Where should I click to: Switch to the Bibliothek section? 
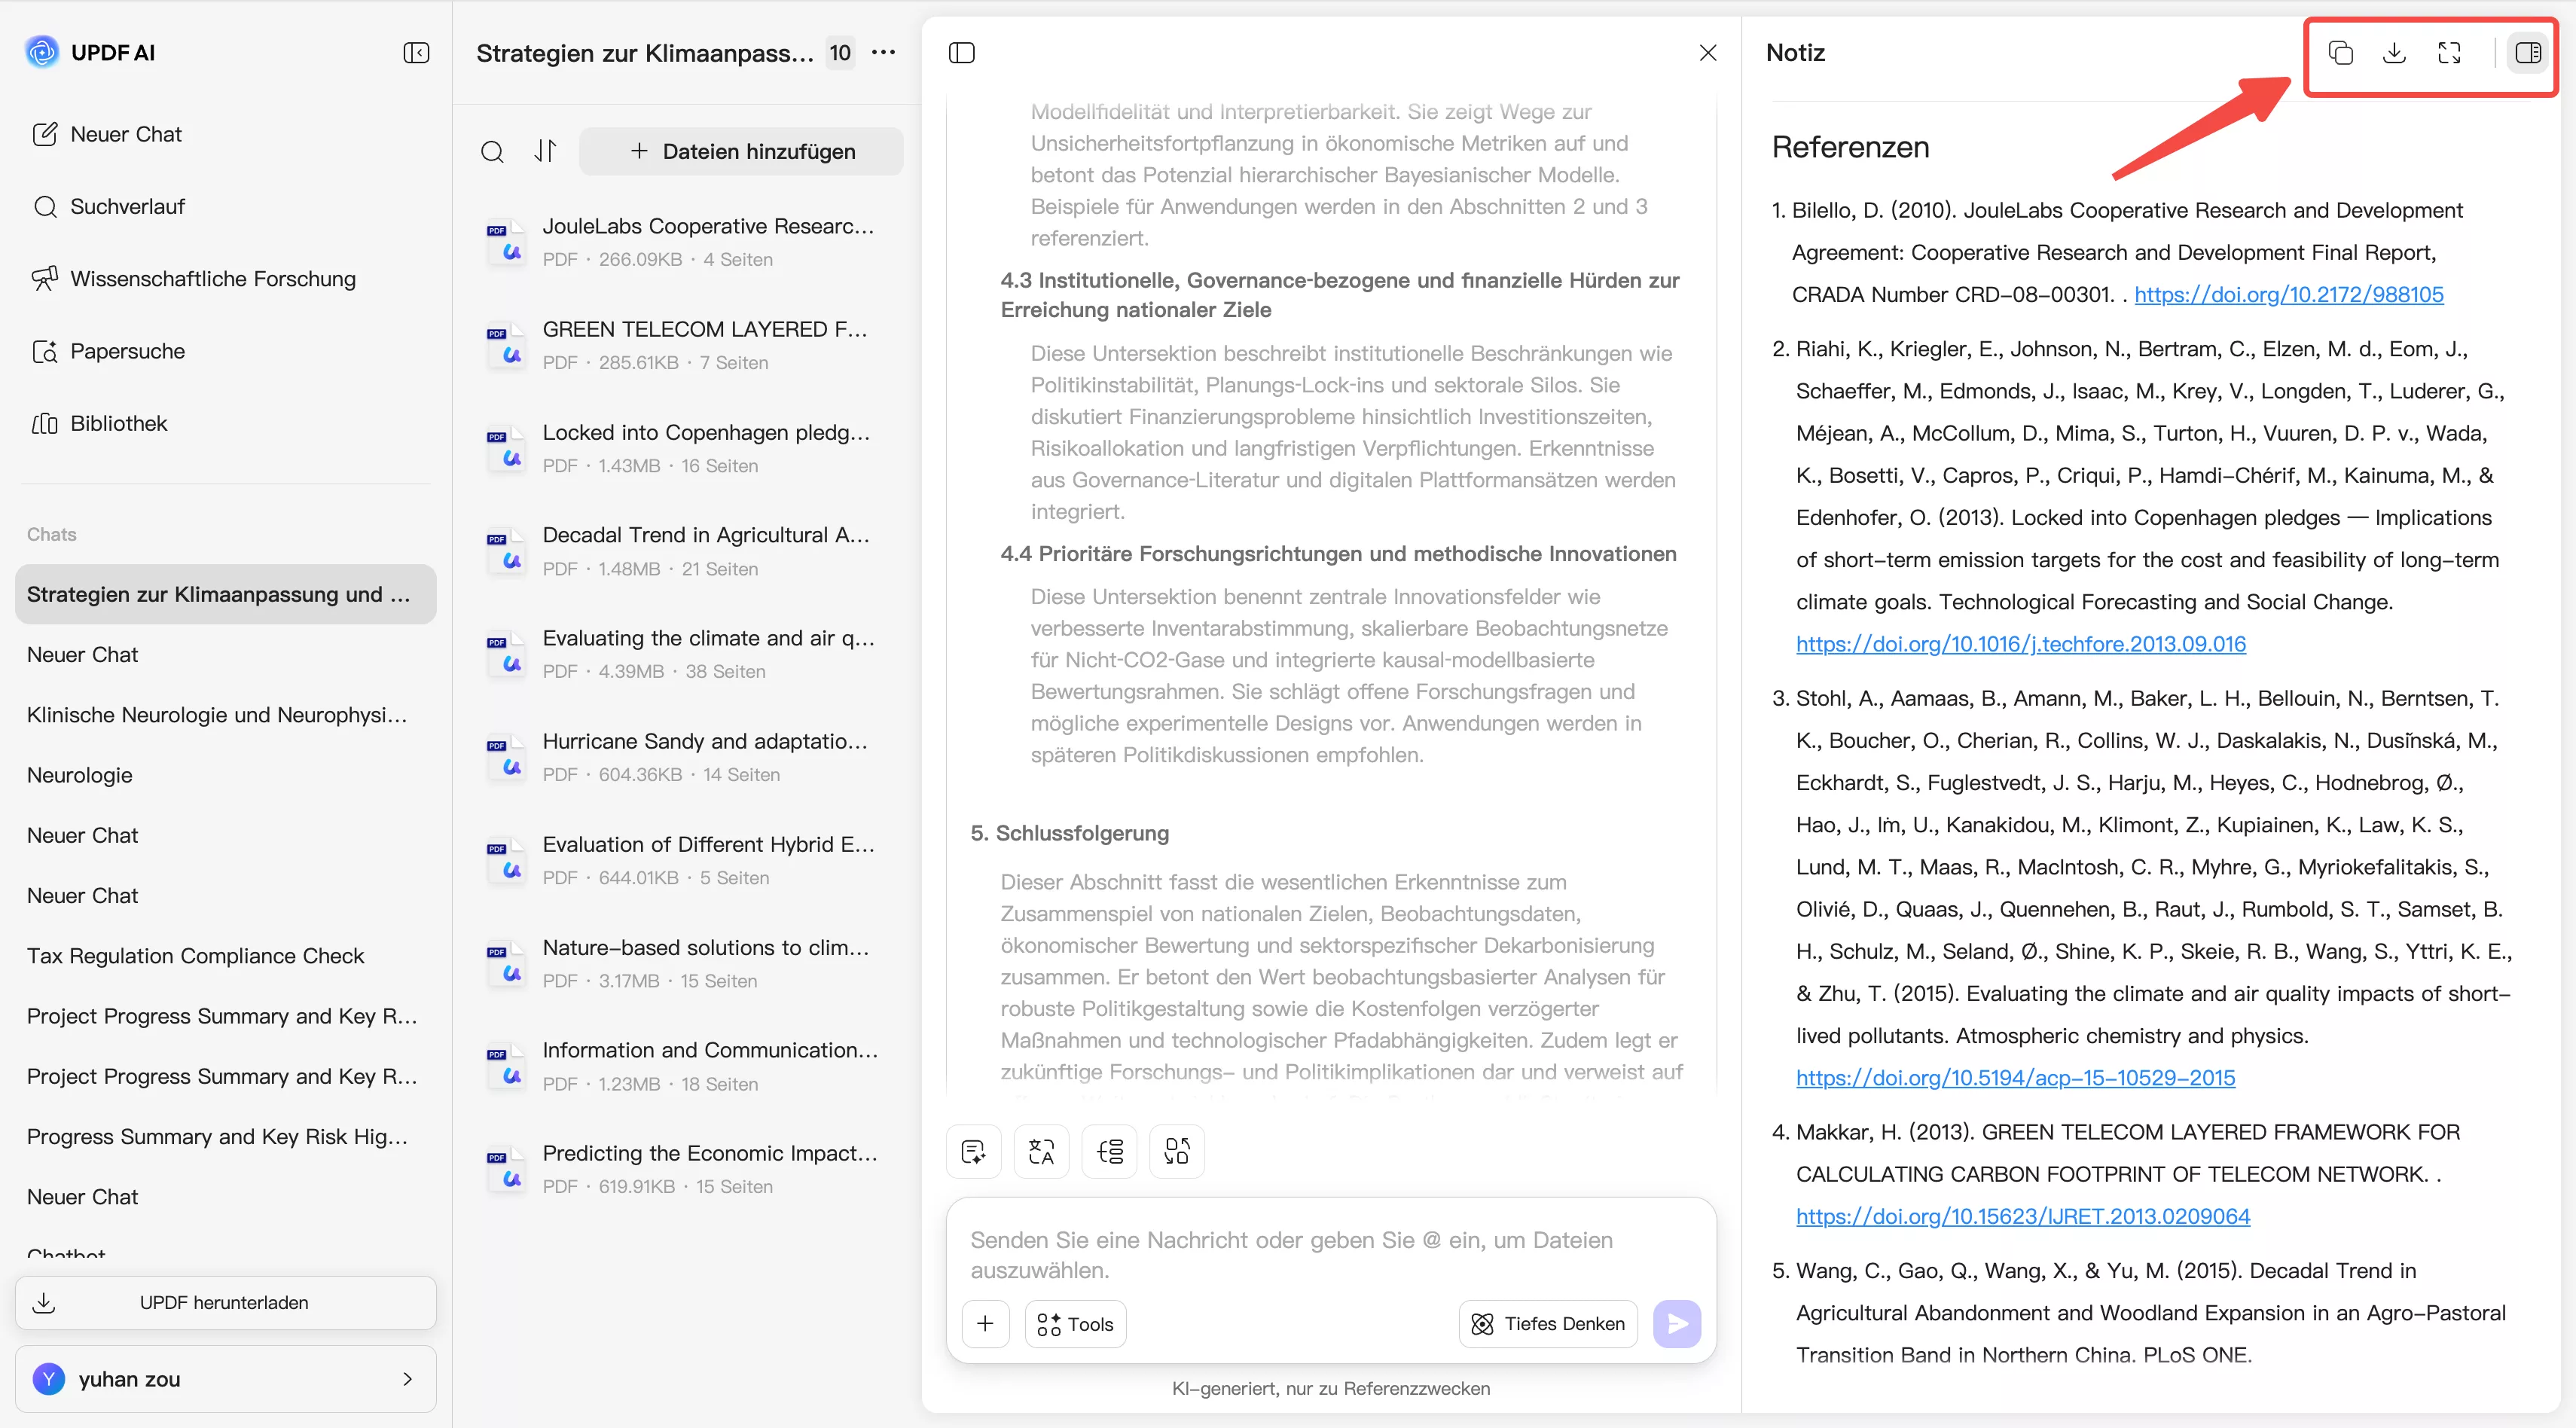point(118,423)
